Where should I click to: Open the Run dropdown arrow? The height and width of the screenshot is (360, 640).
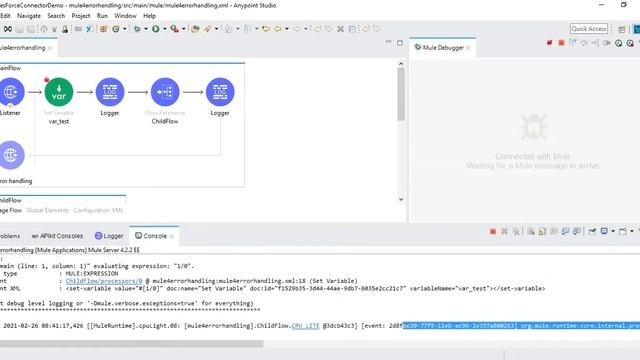point(164,29)
